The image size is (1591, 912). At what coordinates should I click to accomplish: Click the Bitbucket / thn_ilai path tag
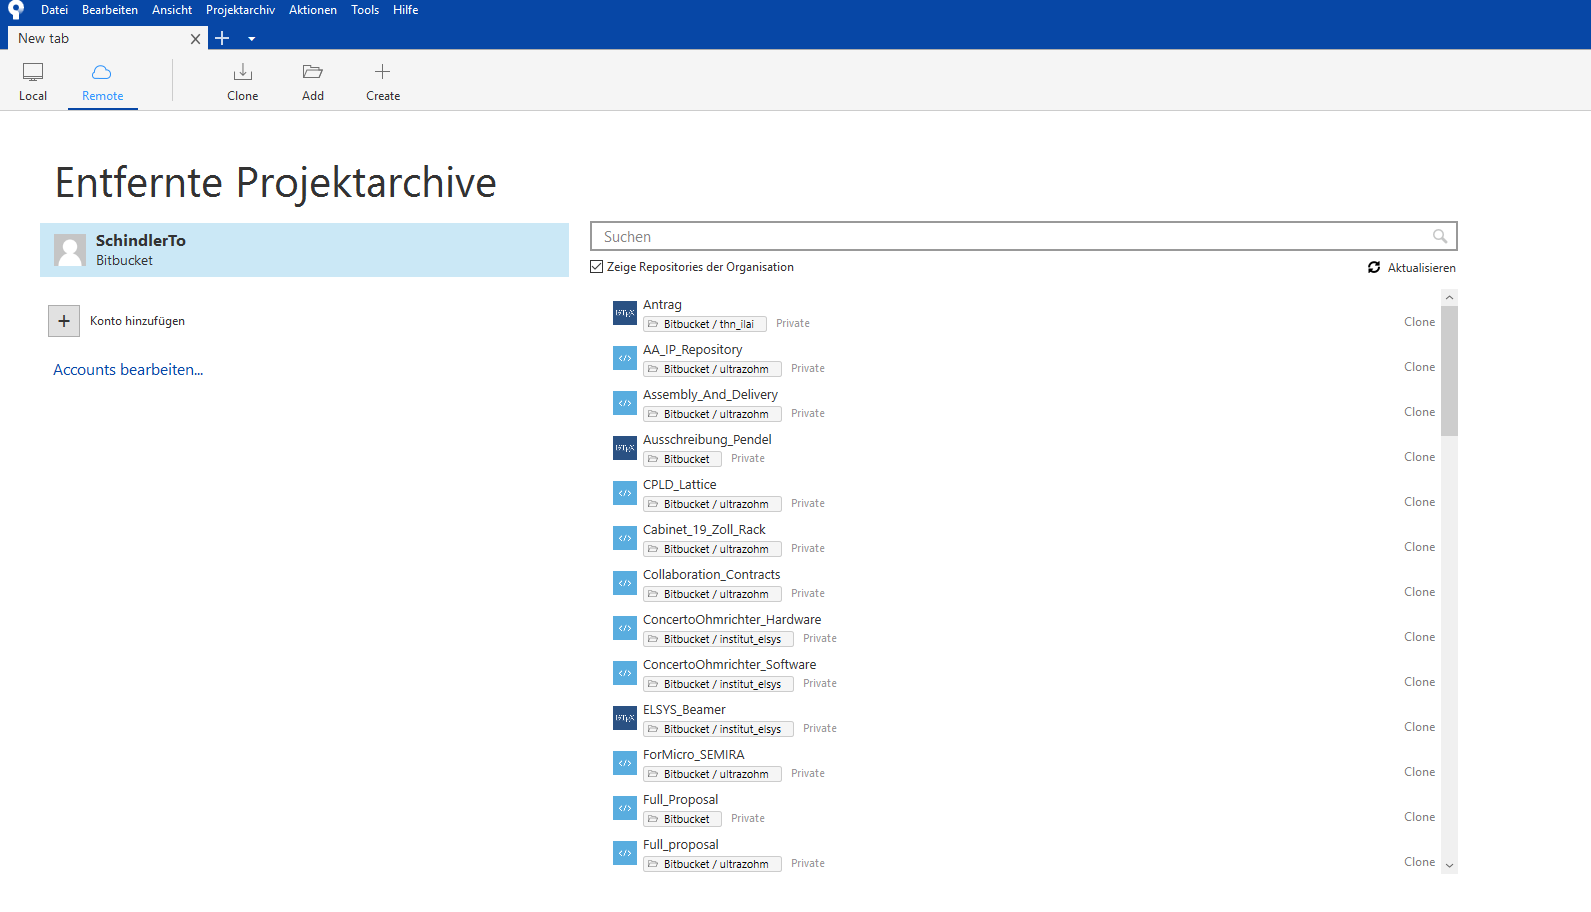pos(705,324)
